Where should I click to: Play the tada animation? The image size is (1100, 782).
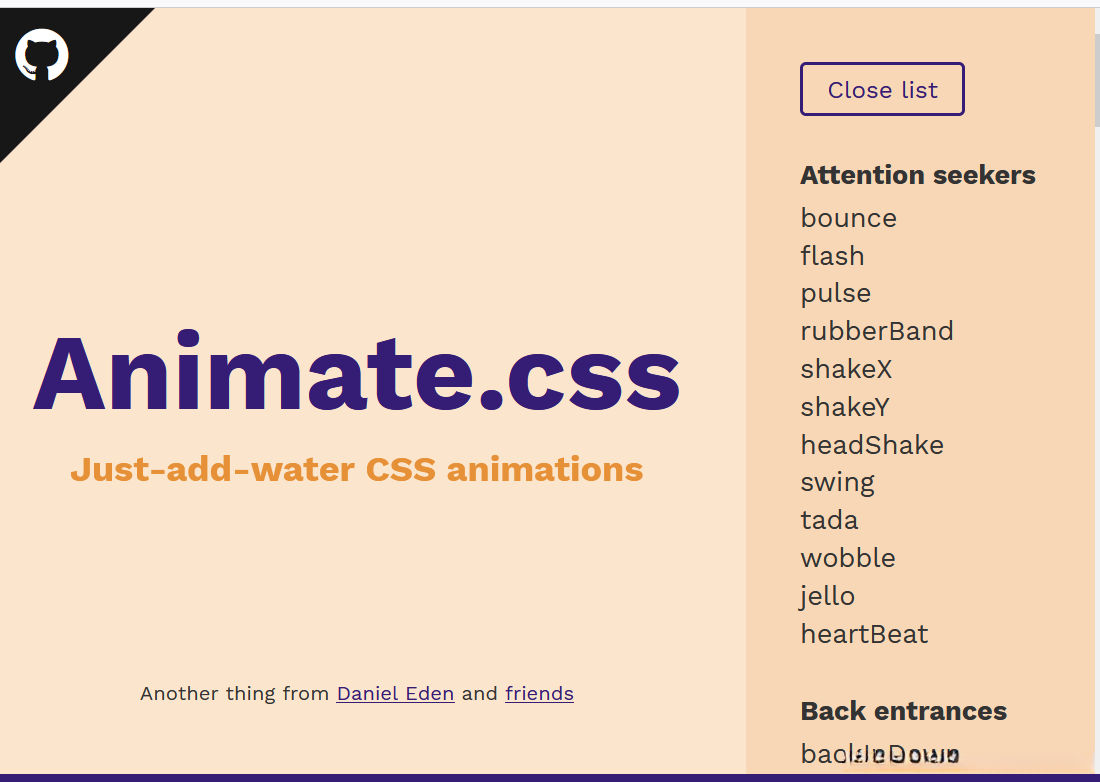click(x=829, y=520)
